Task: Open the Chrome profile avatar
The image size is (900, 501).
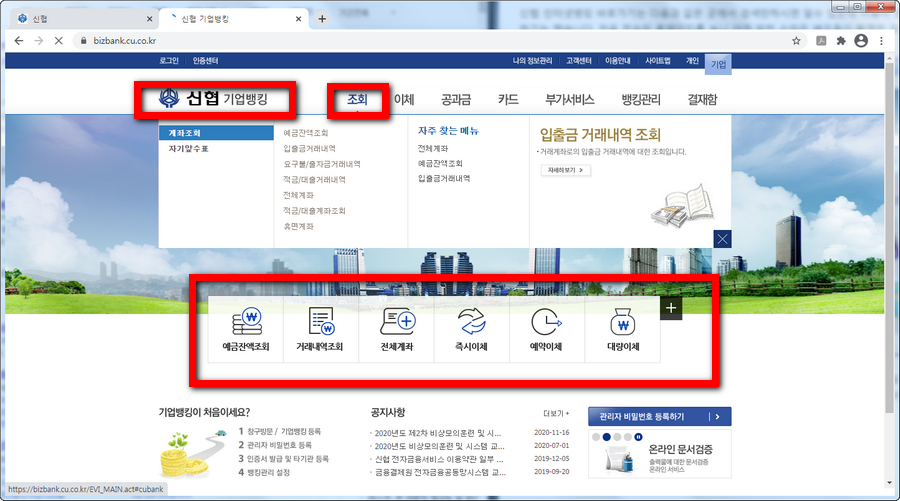Action: pos(861,41)
